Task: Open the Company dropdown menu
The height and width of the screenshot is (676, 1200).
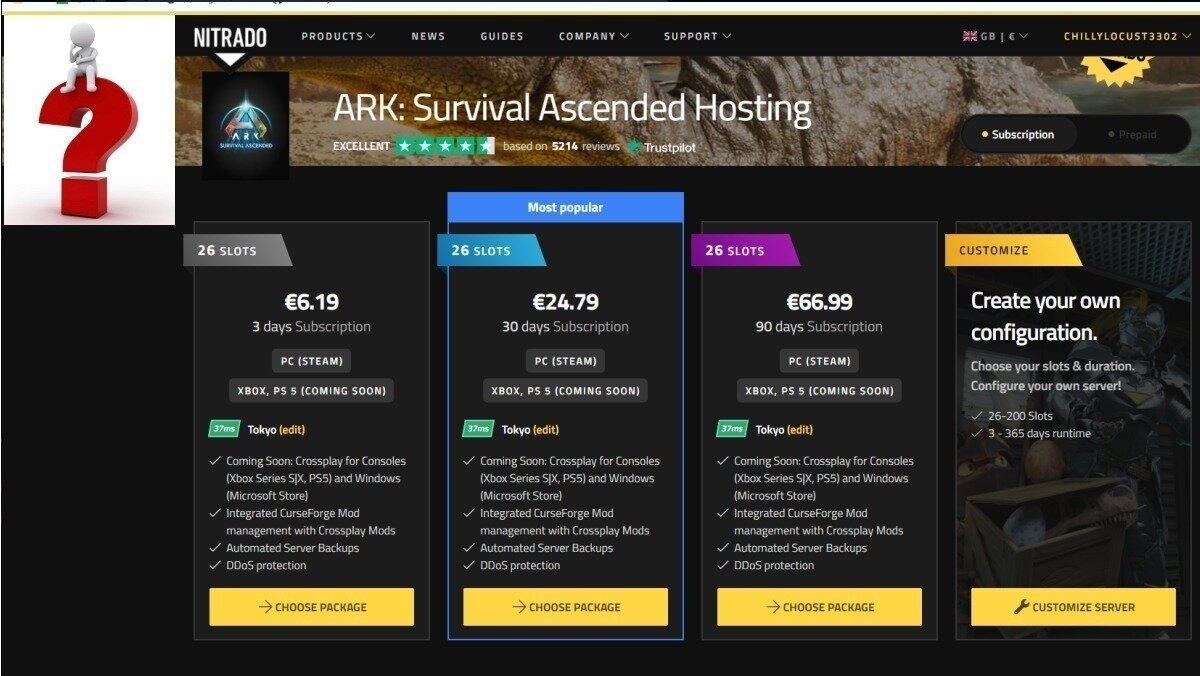Action: pyautogui.click(x=594, y=36)
